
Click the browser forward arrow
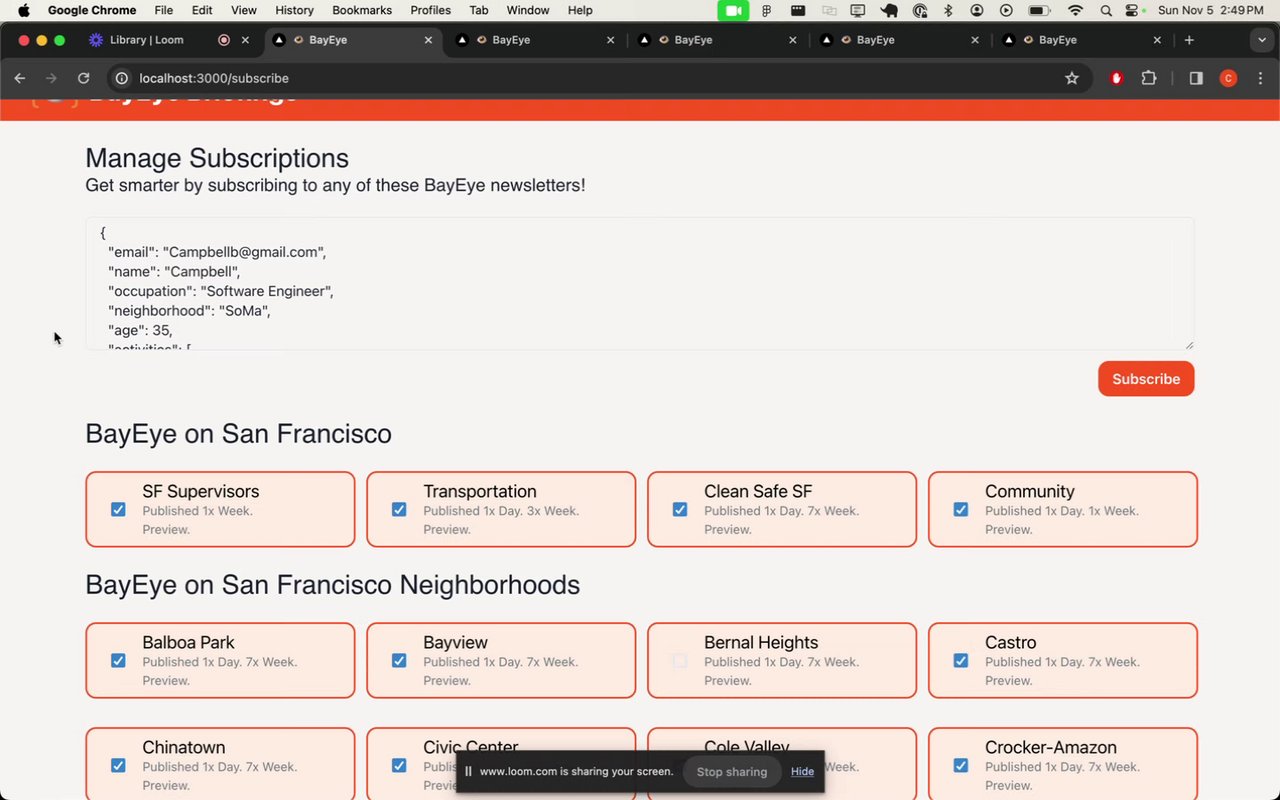click(x=51, y=78)
